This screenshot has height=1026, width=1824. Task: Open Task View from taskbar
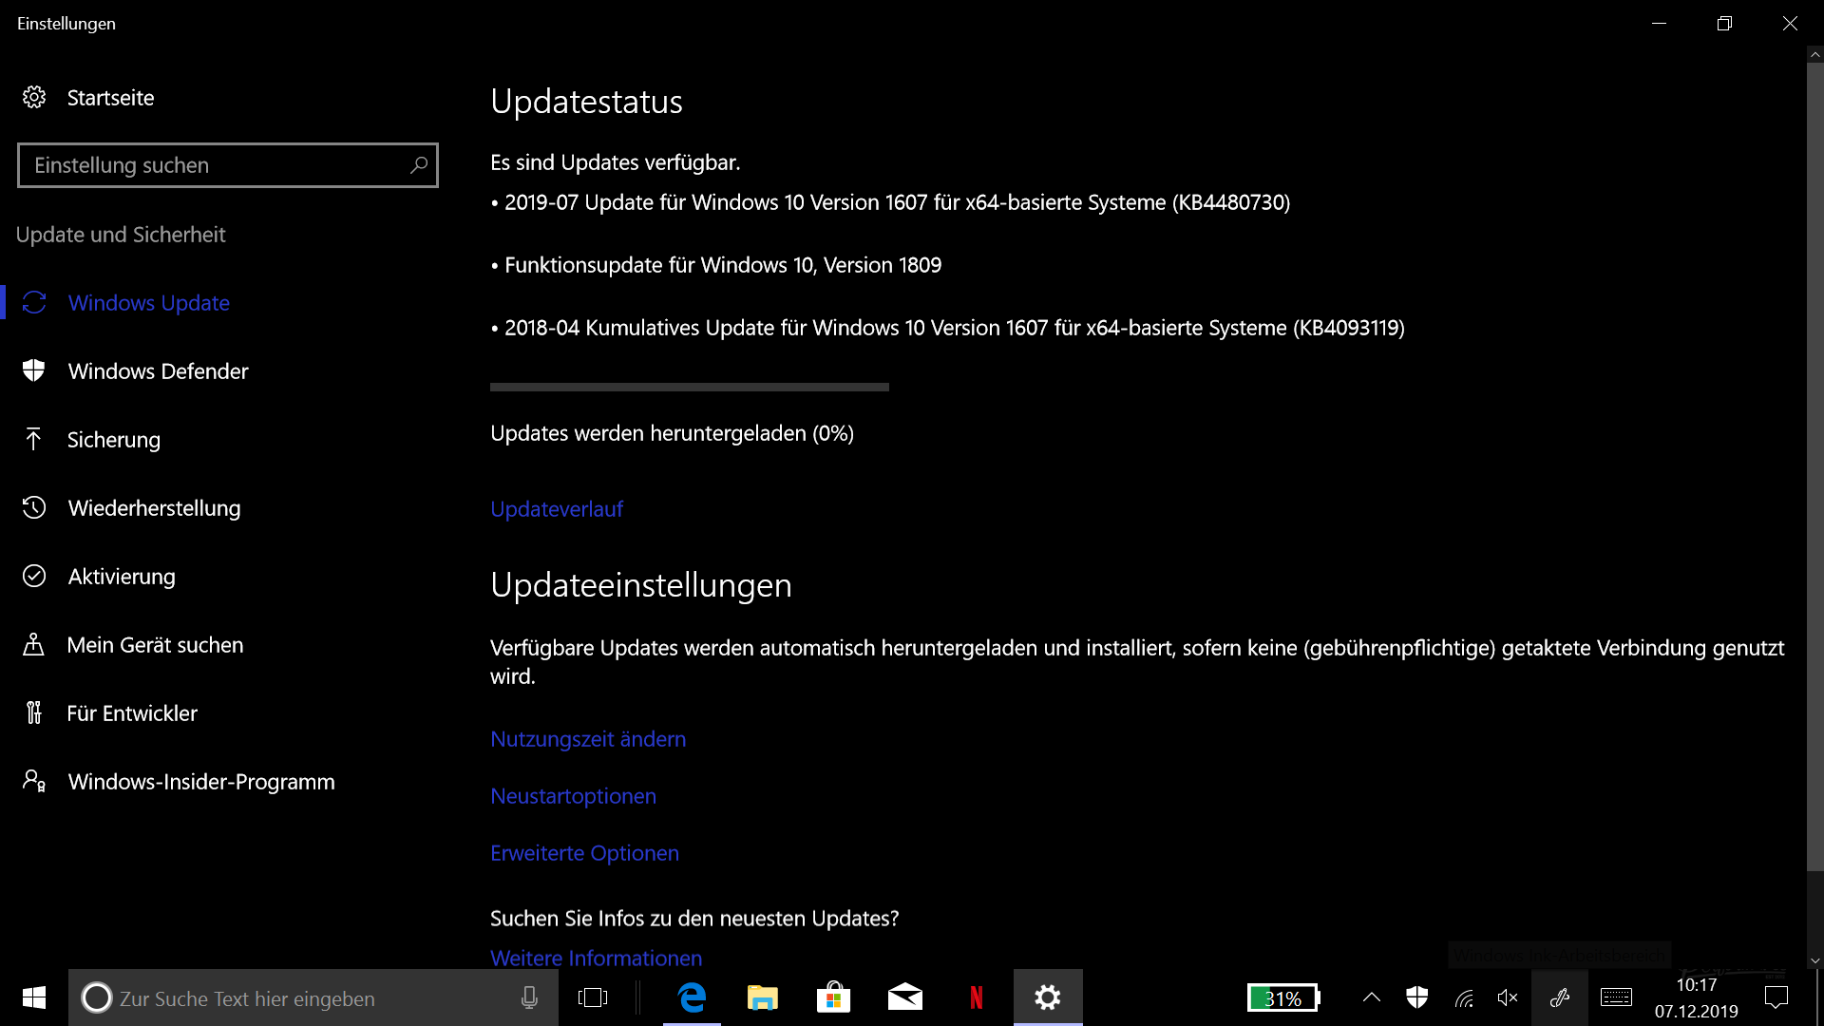click(593, 997)
